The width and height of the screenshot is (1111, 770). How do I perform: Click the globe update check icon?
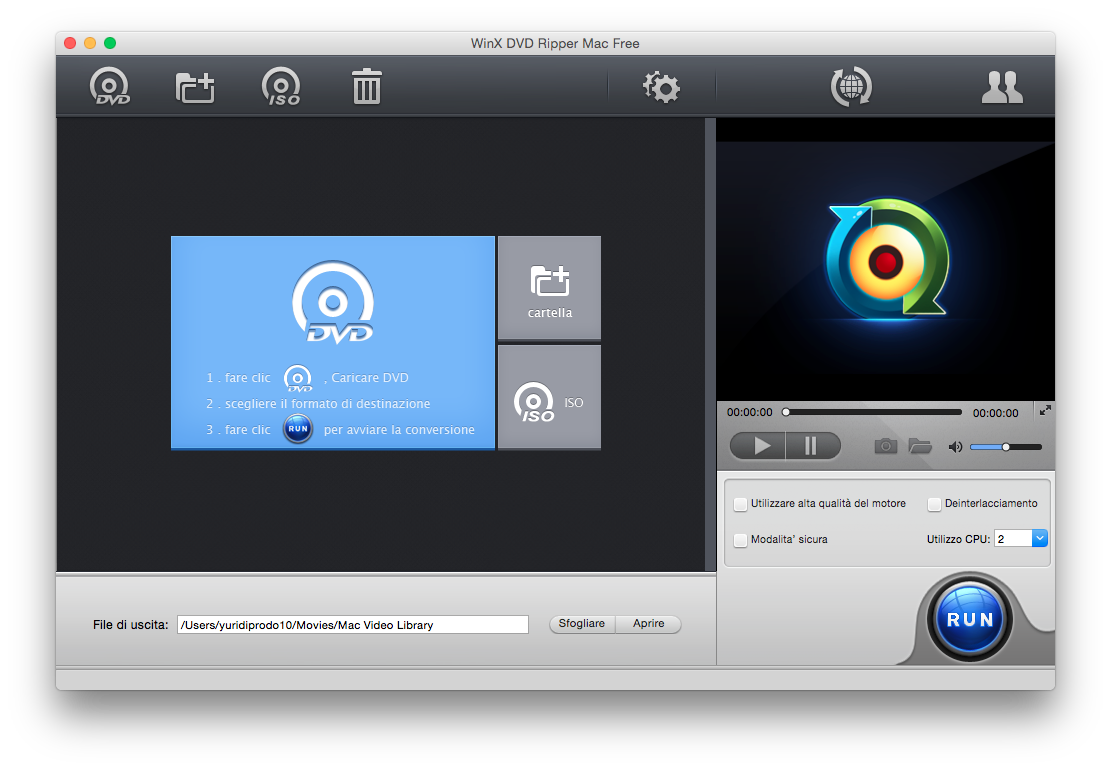[851, 87]
